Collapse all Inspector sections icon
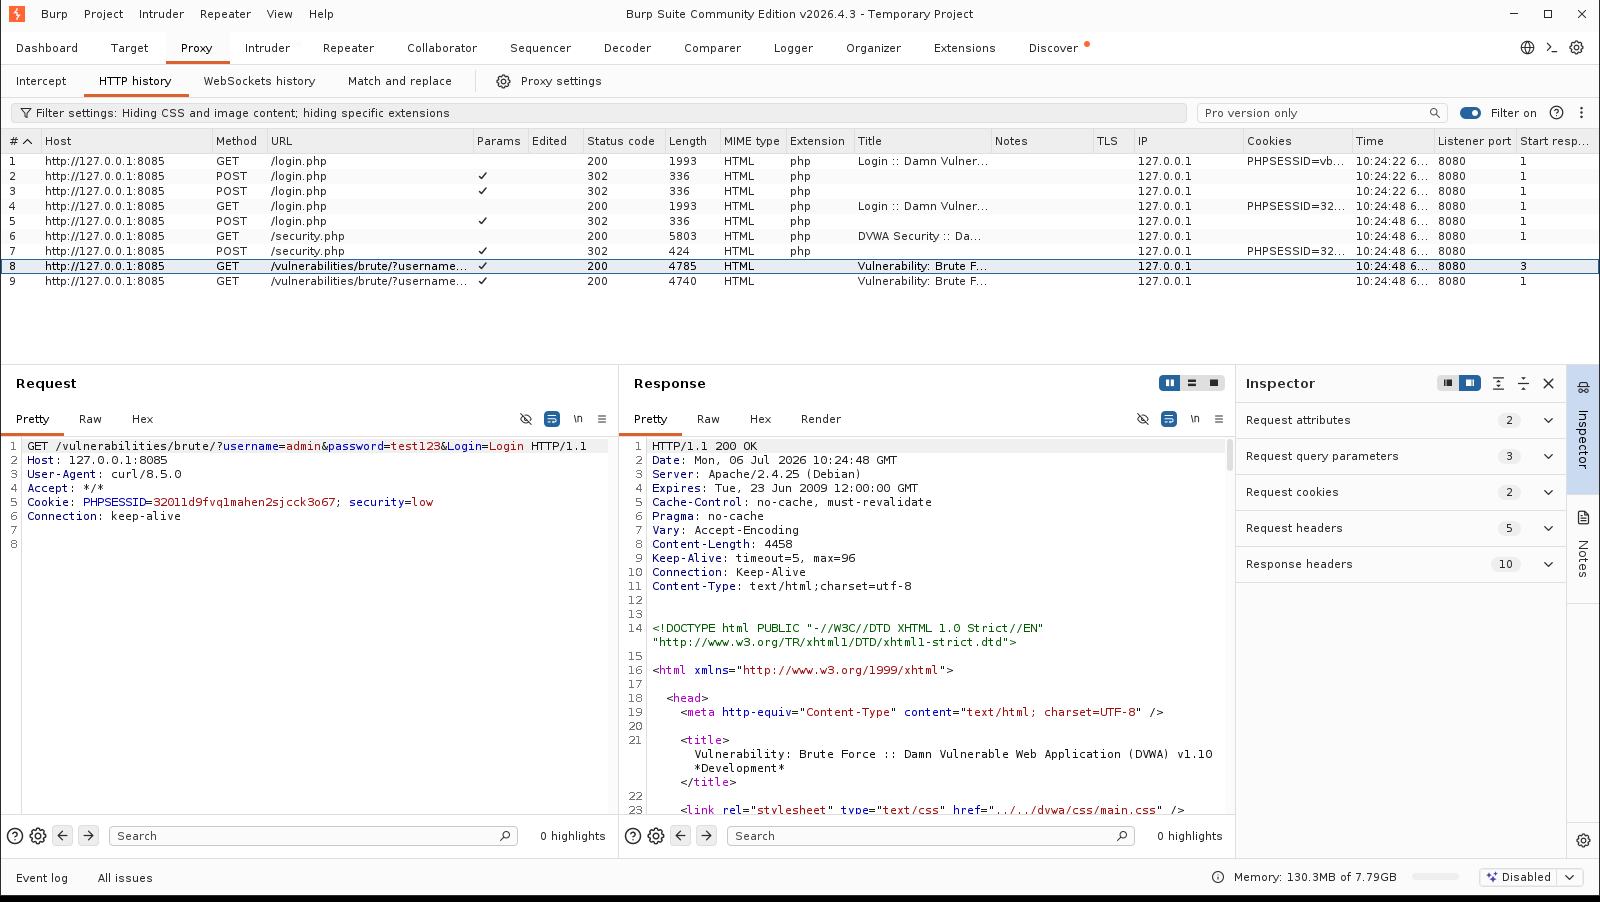 click(1523, 383)
